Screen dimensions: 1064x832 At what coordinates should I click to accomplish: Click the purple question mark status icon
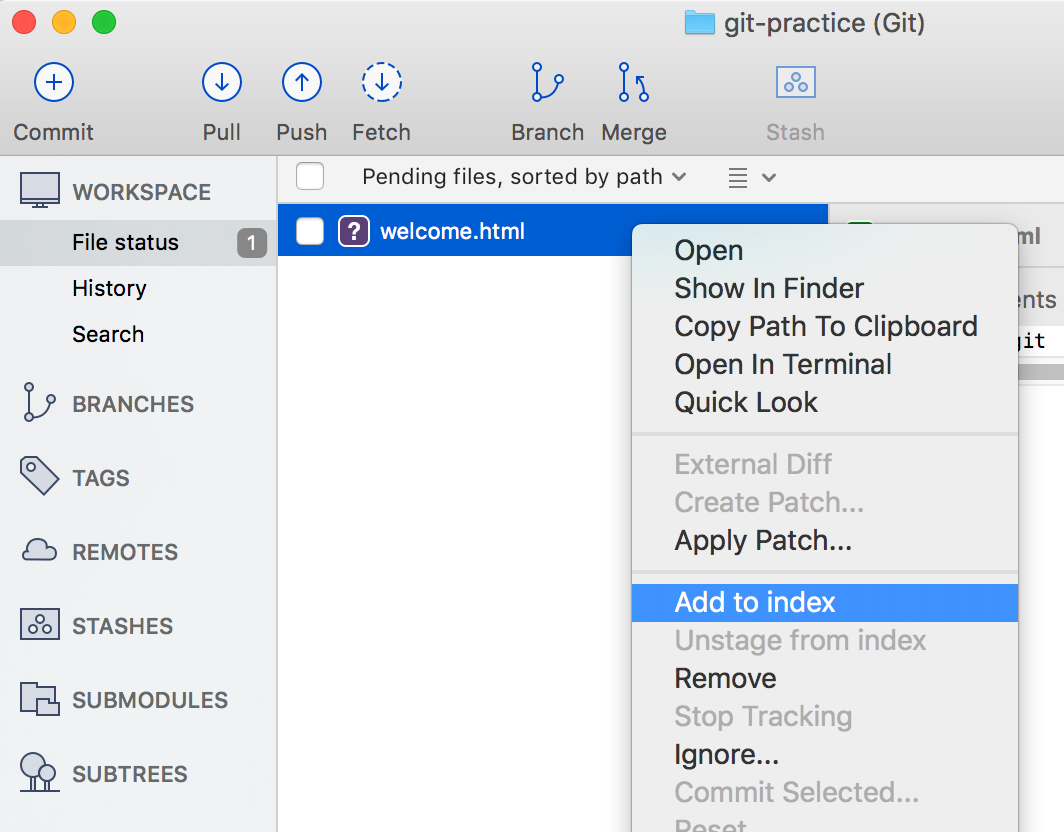pos(354,232)
